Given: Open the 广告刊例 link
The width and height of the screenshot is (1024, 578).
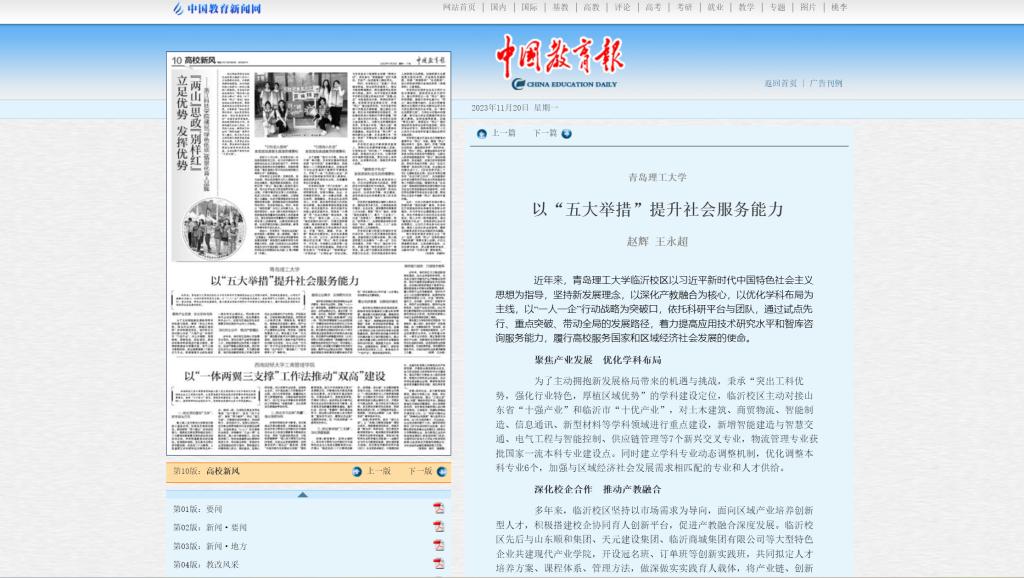Looking at the screenshot, I should [x=826, y=83].
